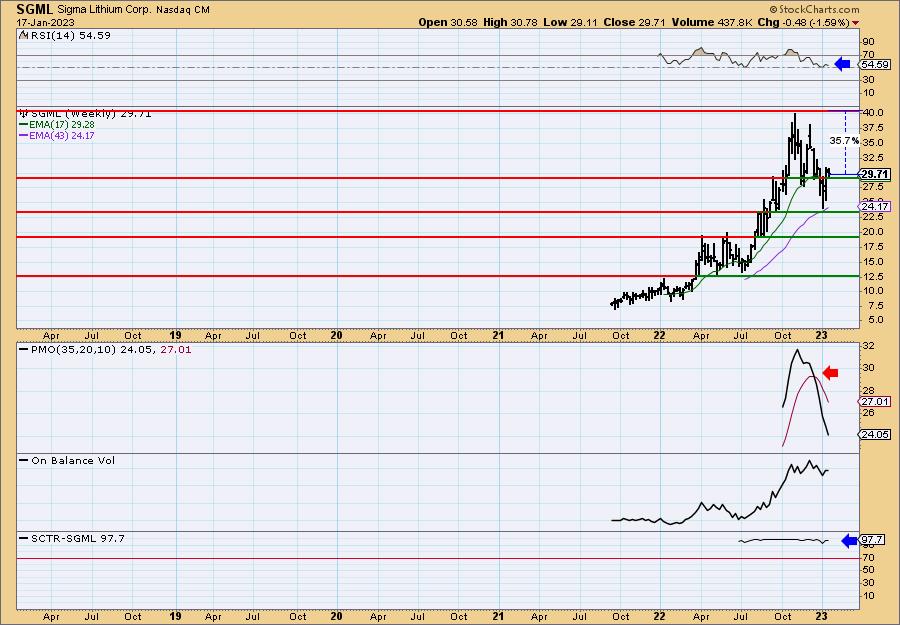This screenshot has width=900, height=625.
Task: Click the boxed 29.71 last-price tag
Action: click(x=875, y=174)
